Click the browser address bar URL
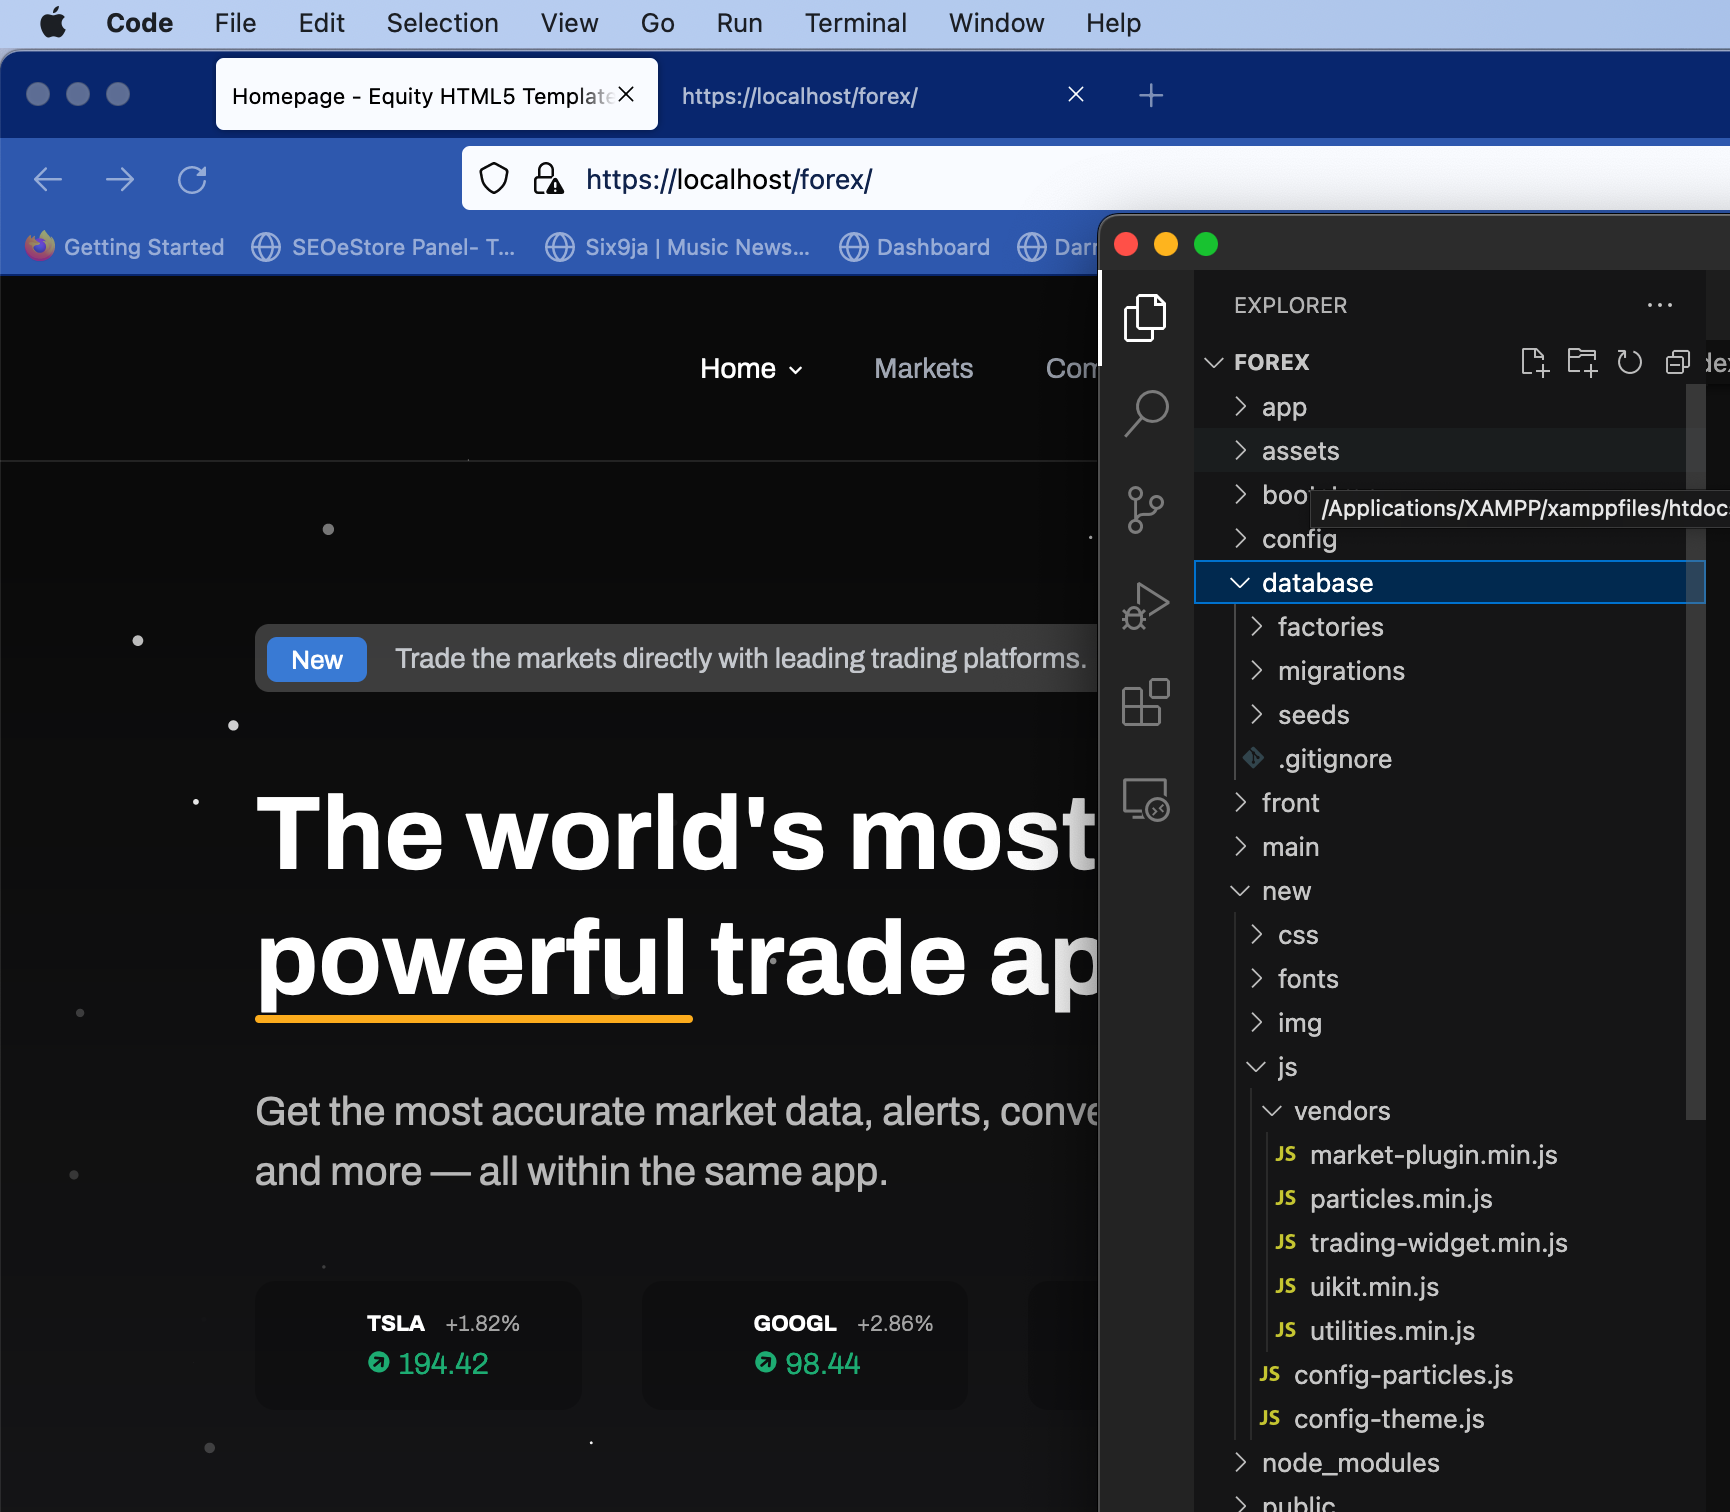Image resolution: width=1730 pixels, height=1512 pixels. click(729, 180)
